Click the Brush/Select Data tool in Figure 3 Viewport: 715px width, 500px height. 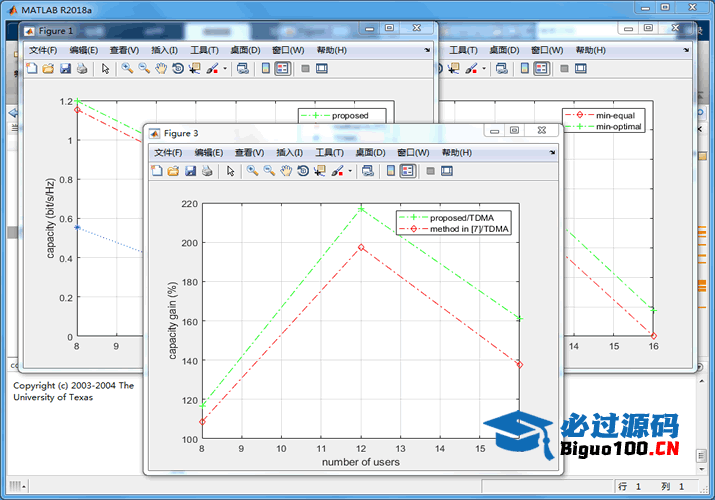pos(337,171)
